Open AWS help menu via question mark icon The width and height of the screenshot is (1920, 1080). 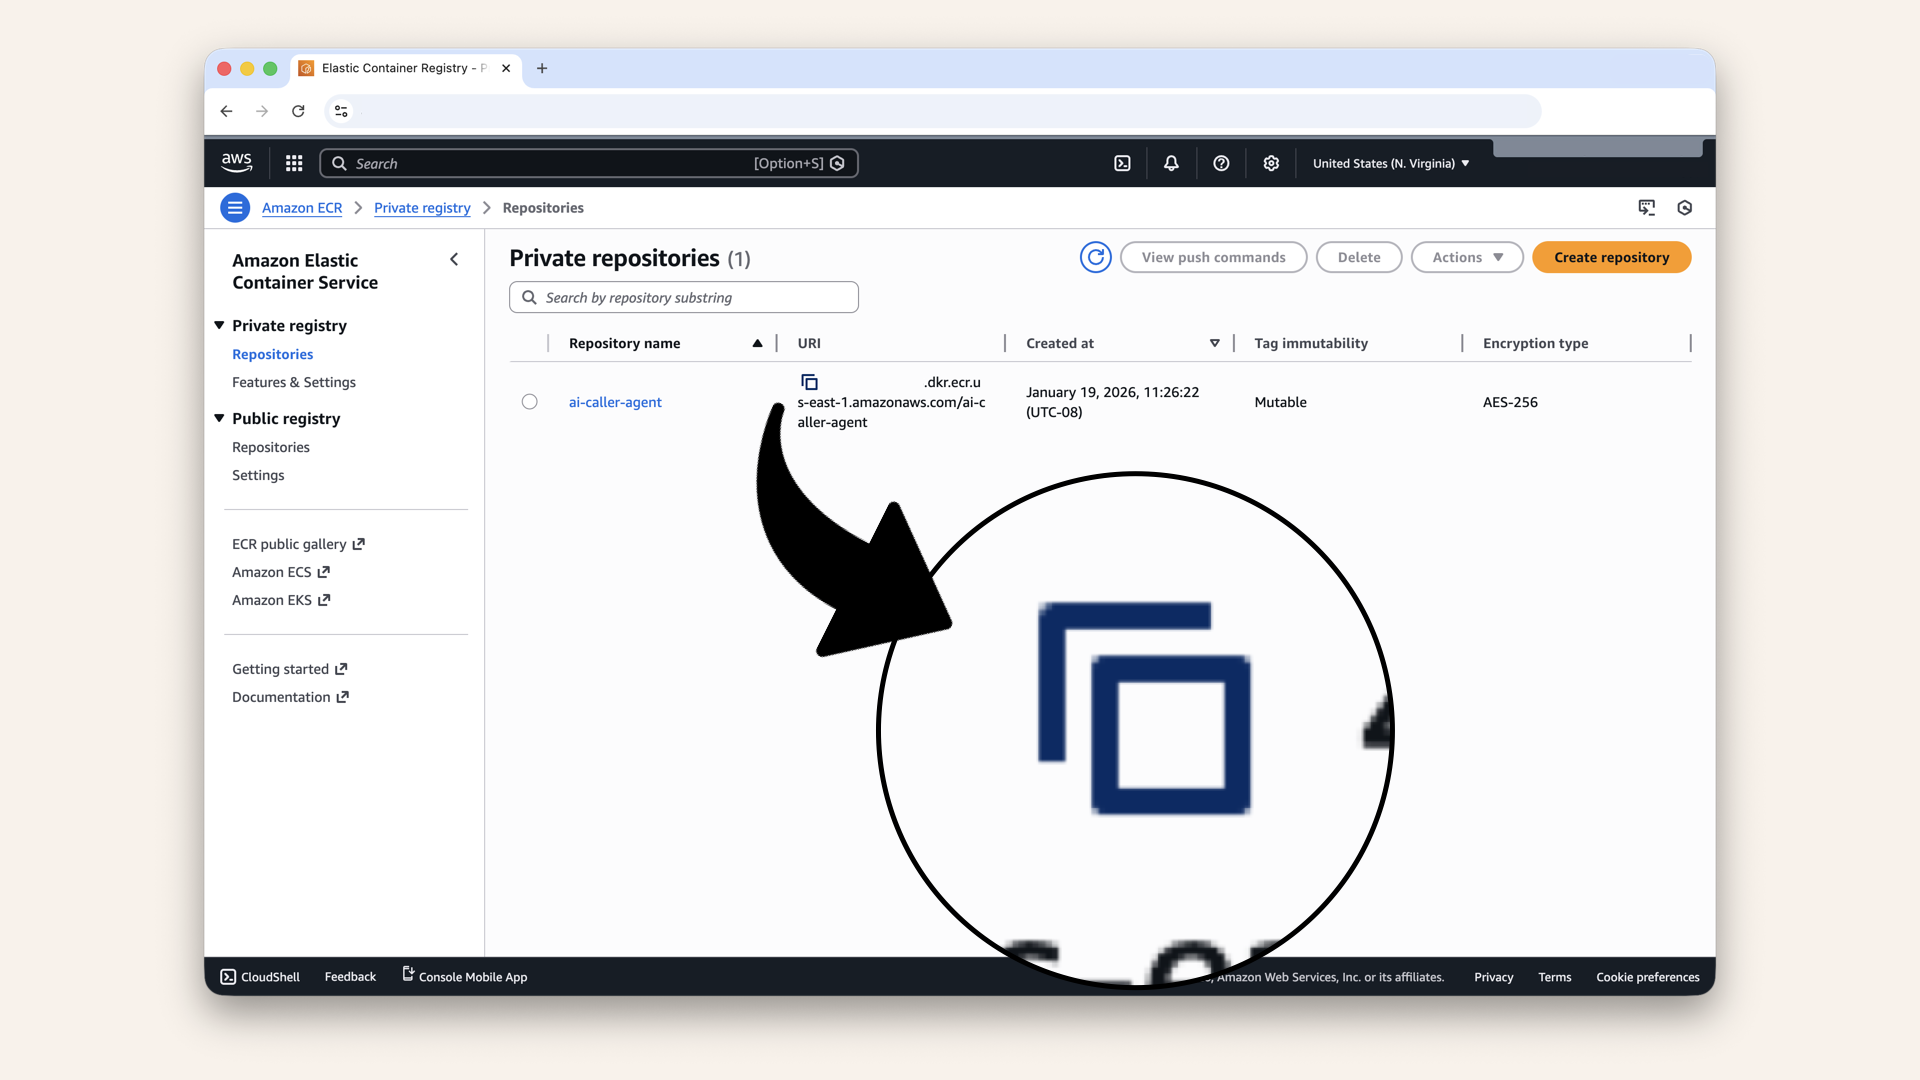click(x=1221, y=163)
